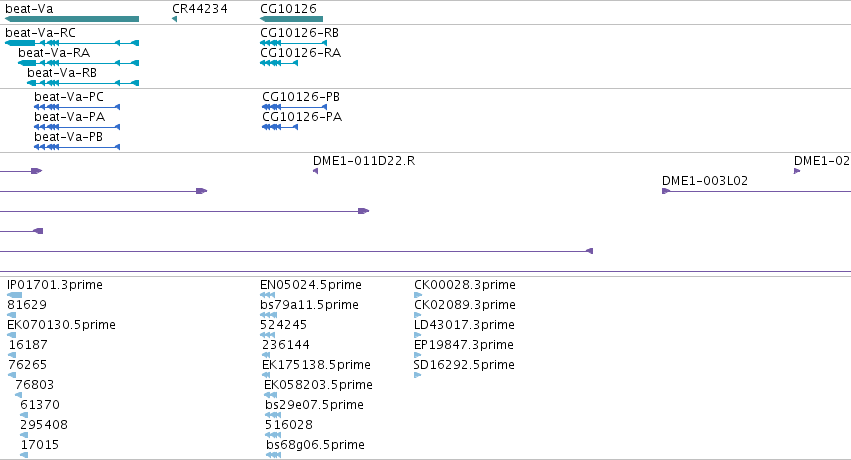
Task: Select transcript CG10126-RB
Action: 294,43
